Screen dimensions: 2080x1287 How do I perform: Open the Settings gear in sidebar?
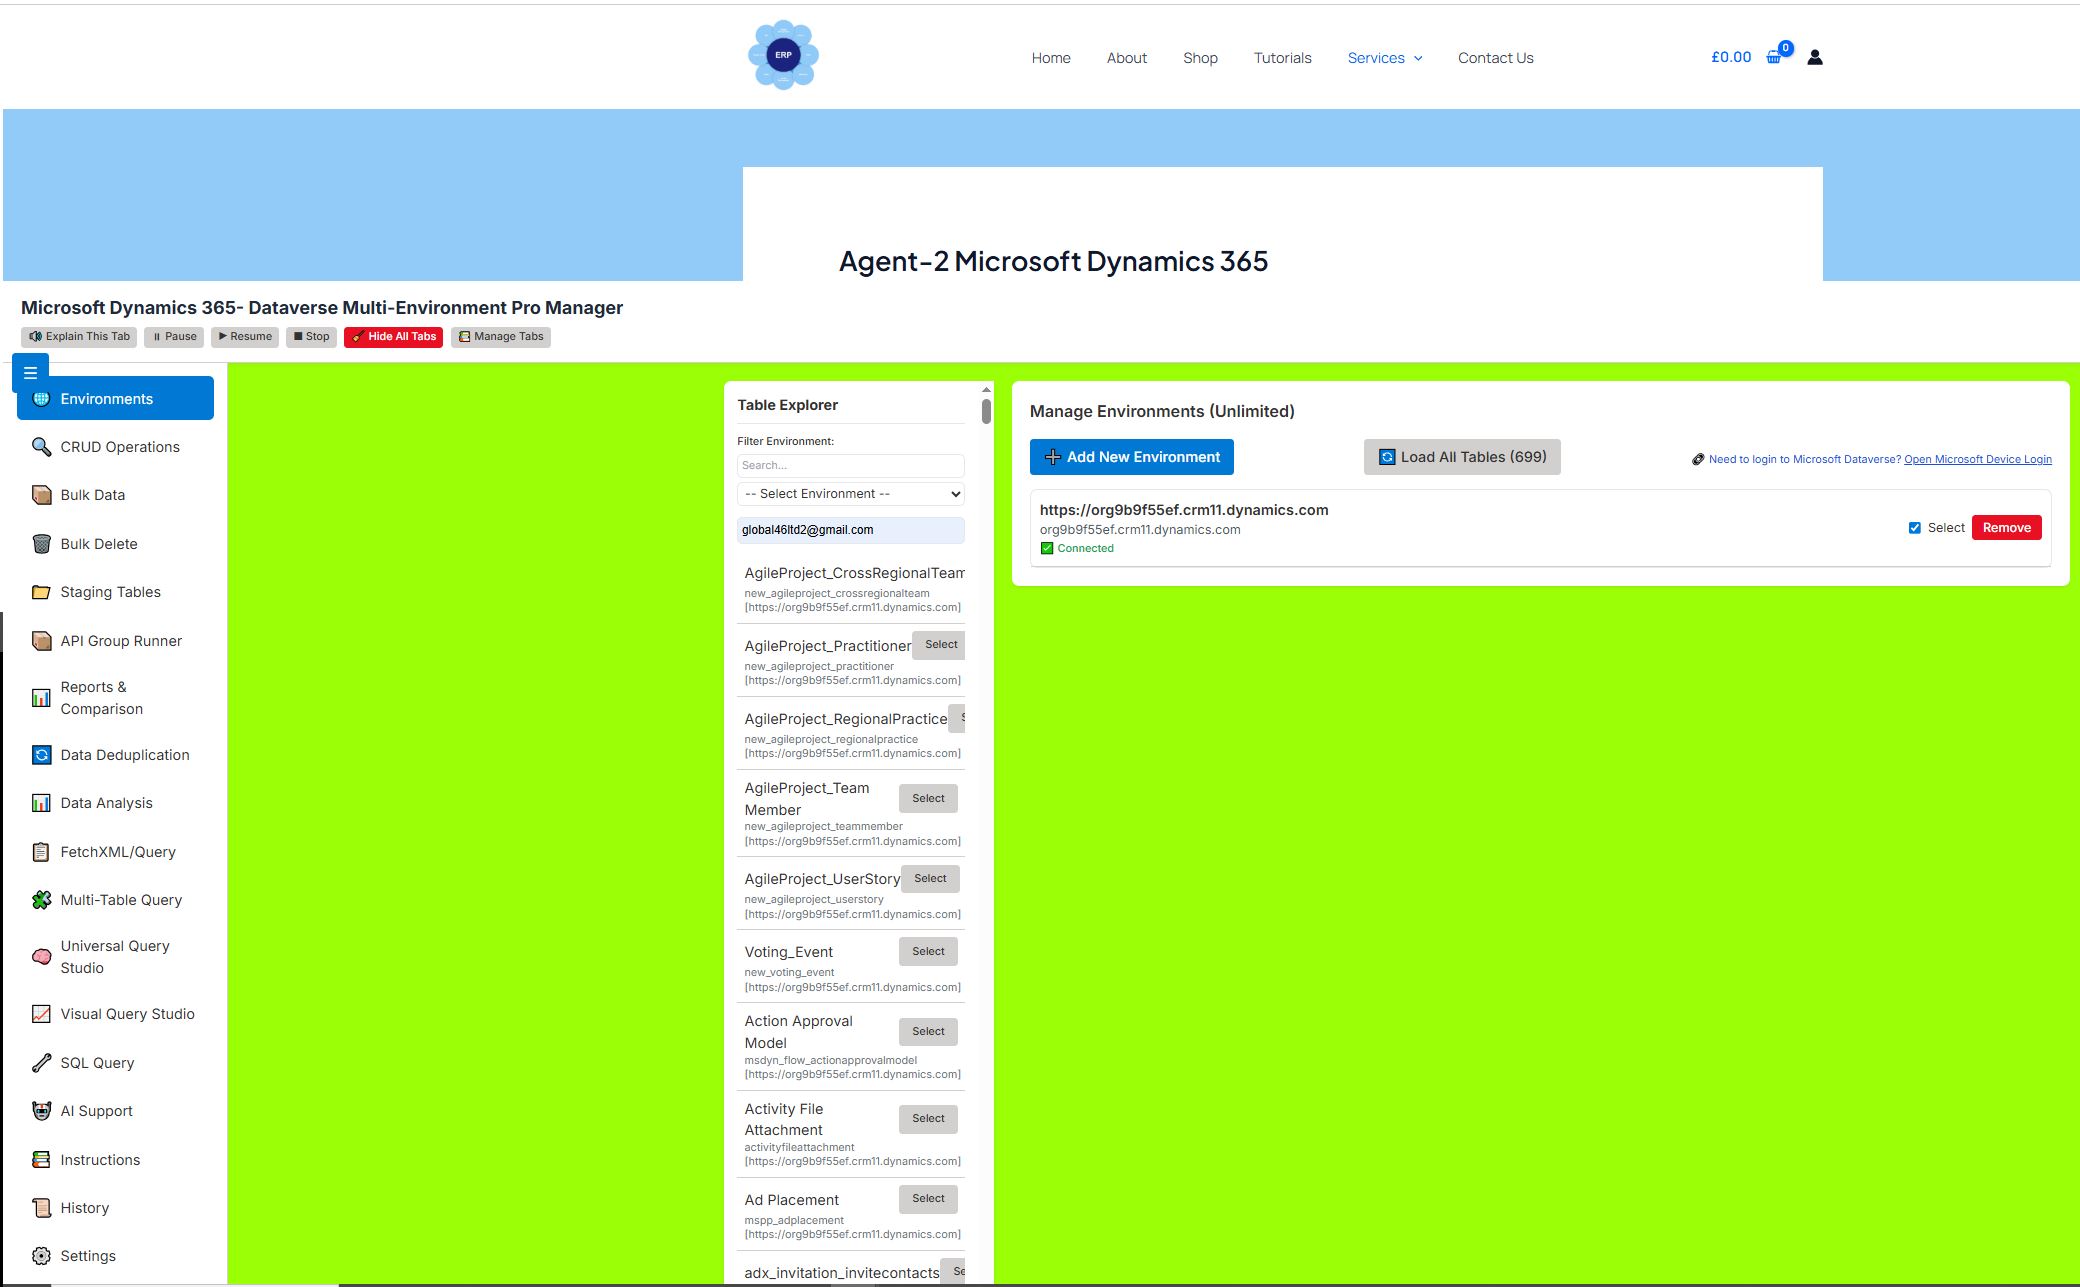(41, 1255)
